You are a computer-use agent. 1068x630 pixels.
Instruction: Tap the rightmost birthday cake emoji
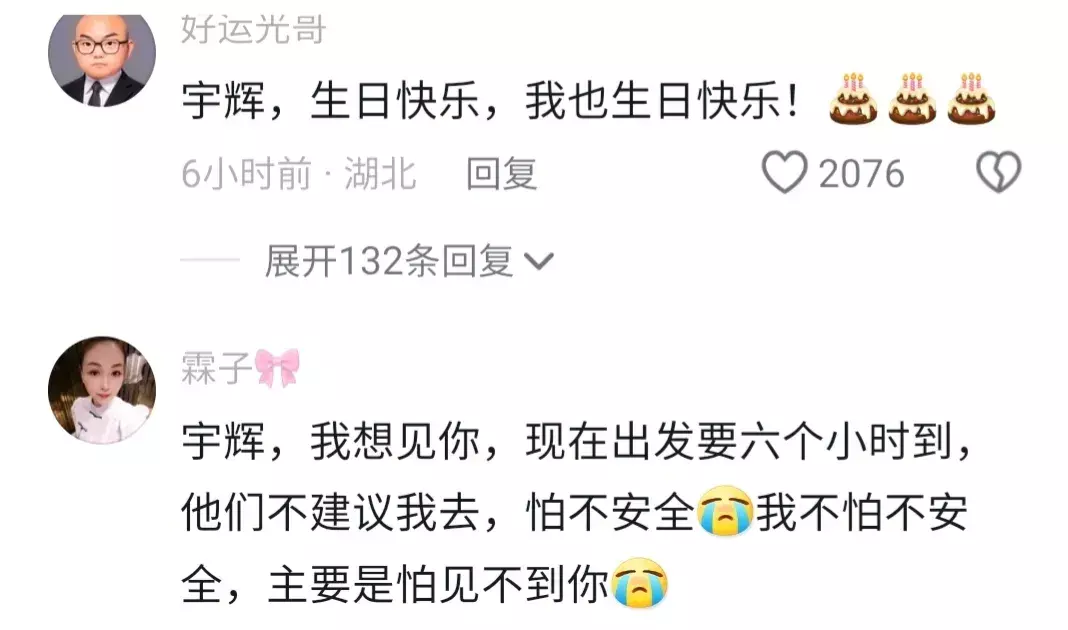tap(971, 99)
